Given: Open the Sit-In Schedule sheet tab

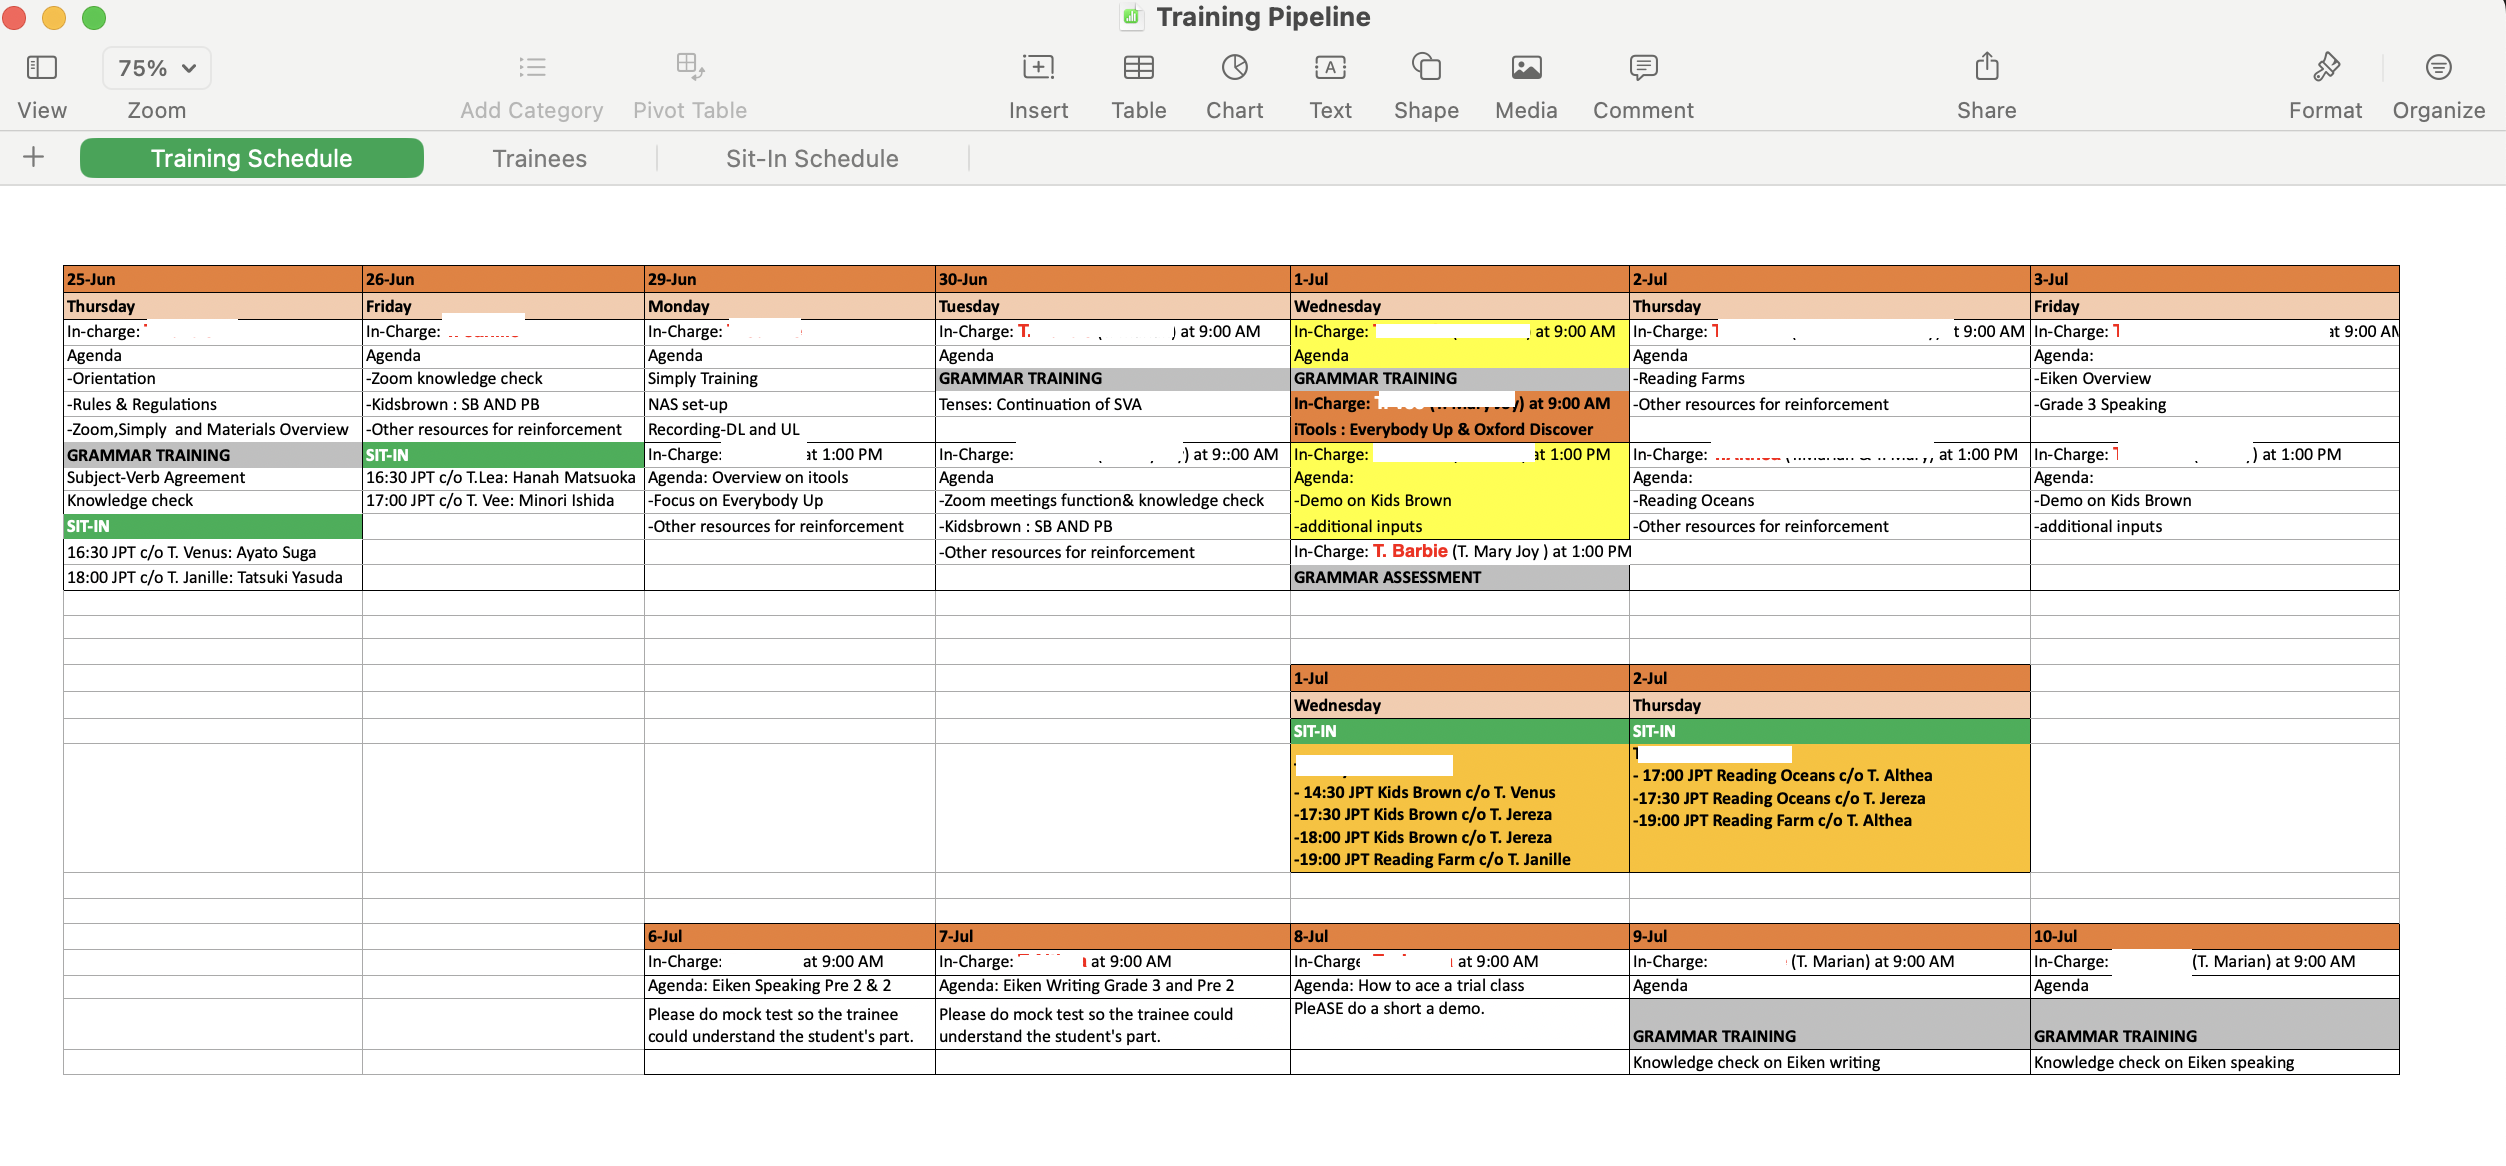Looking at the screenshot, I should tap(812, 159).
